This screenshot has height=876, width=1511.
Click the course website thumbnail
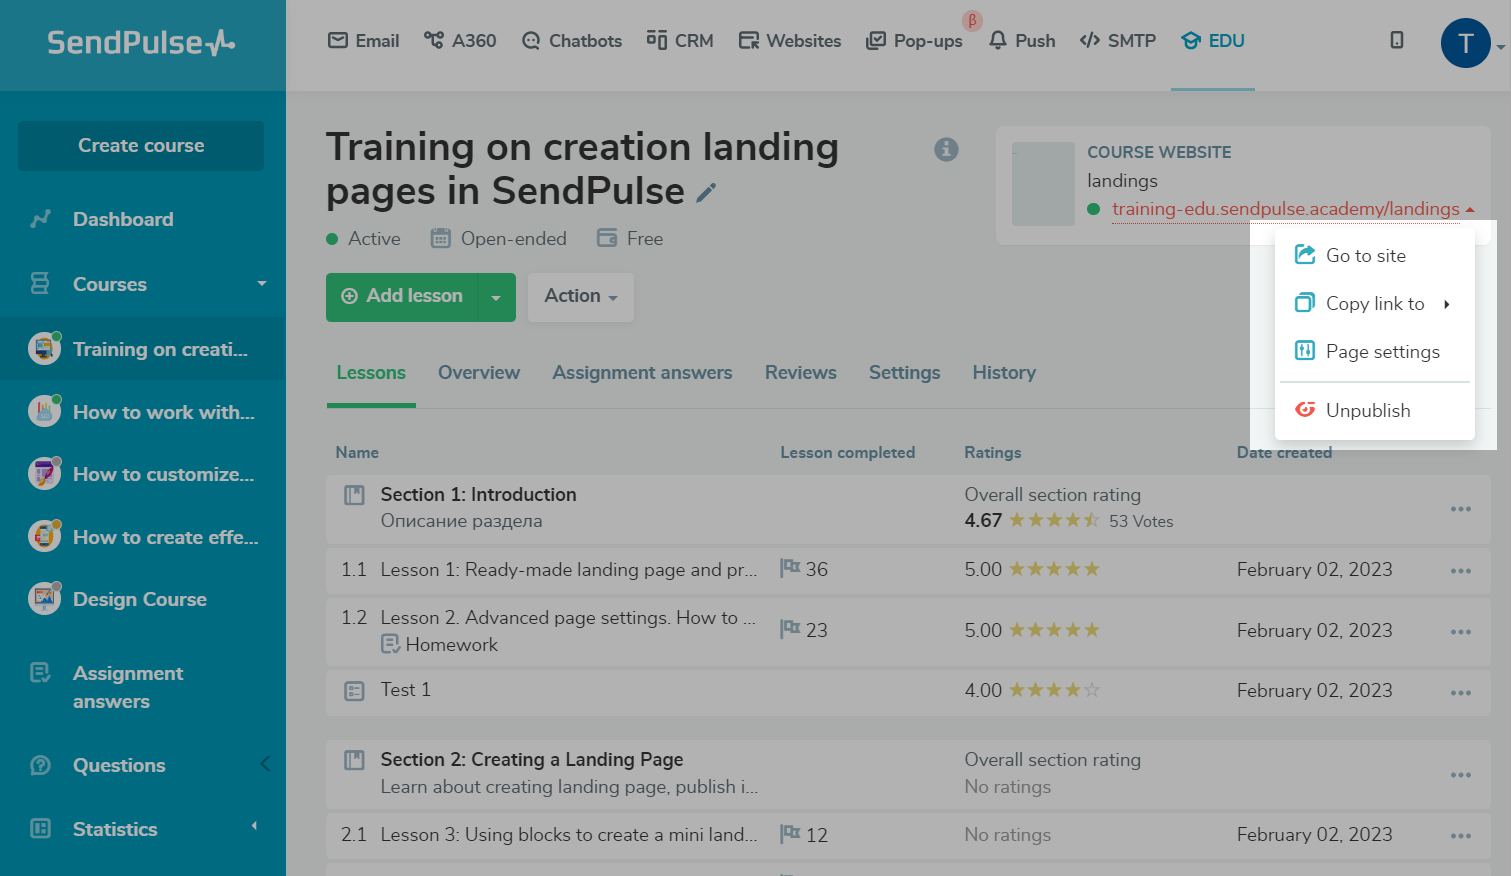[1043, 183]
